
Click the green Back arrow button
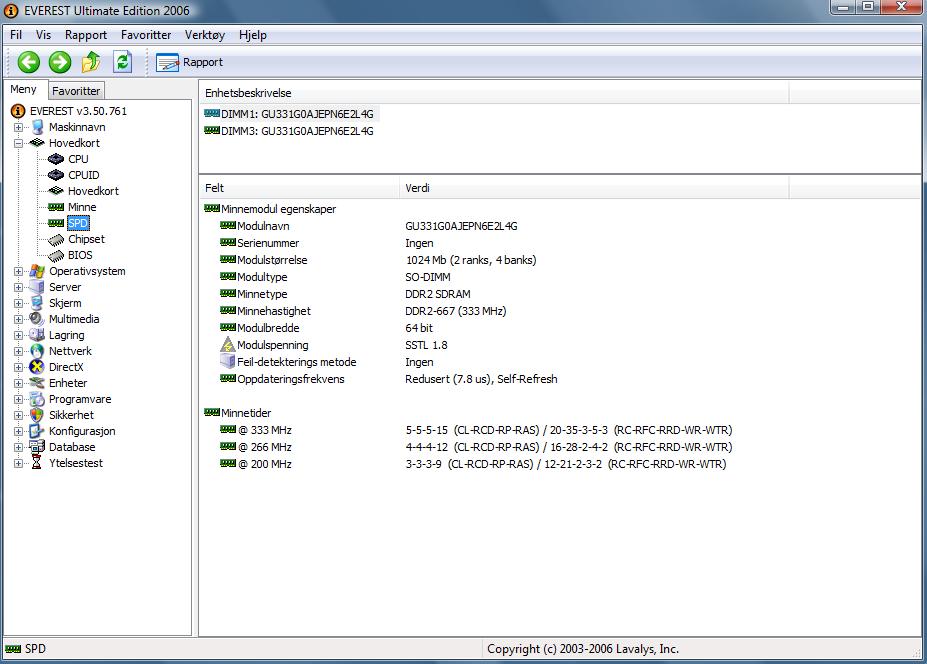(28, 62)
